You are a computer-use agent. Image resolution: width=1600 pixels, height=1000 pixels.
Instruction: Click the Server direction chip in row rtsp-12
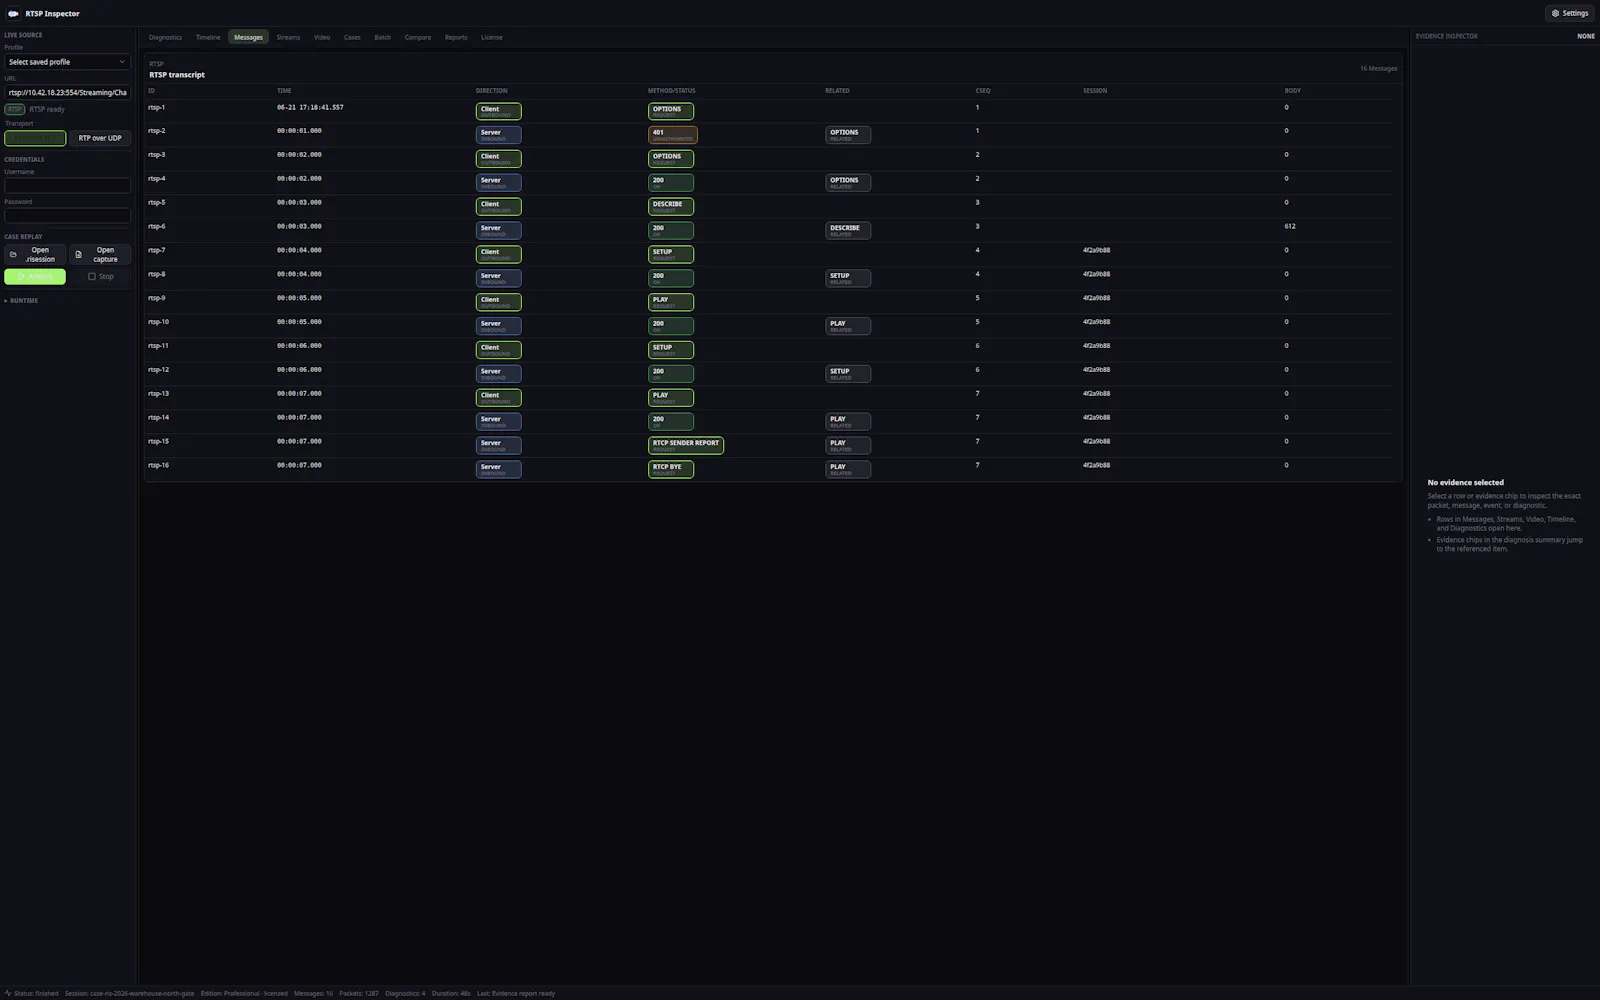(x=498, y=373)
